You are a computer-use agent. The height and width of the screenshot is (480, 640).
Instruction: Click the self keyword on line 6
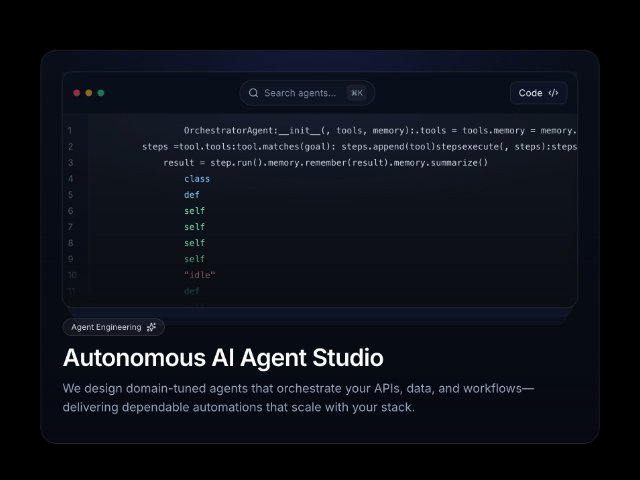point(194,211)
